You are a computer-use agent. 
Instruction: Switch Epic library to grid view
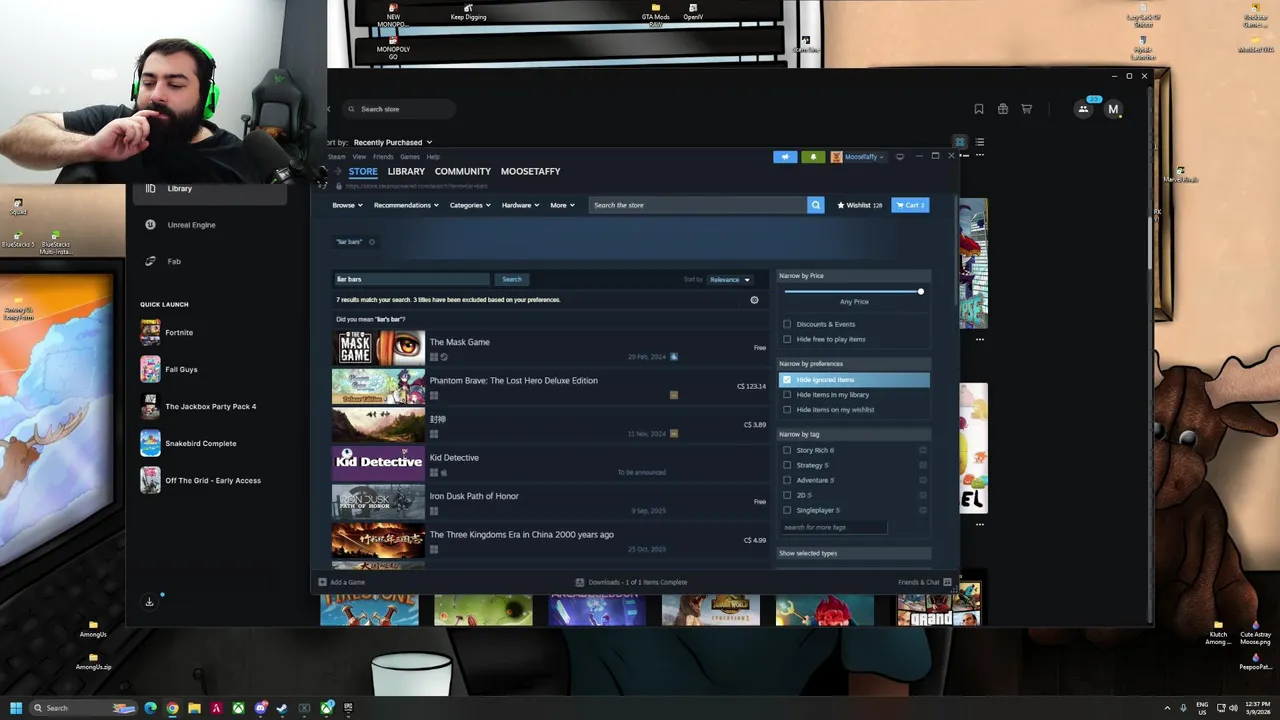960,142
